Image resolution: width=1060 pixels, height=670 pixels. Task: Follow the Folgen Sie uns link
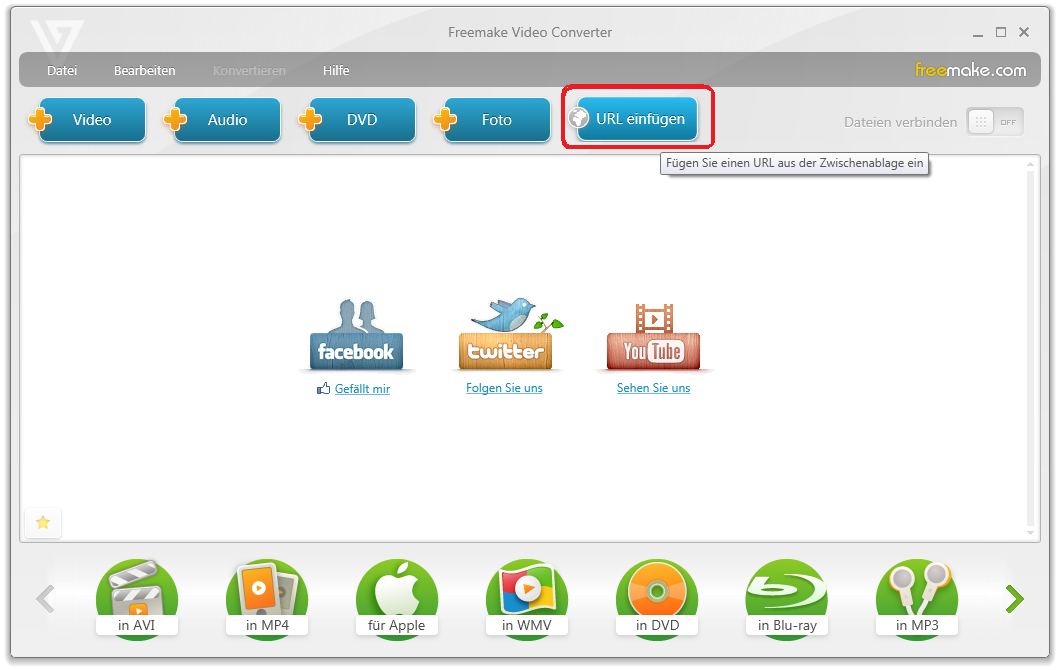coord(504,388)
